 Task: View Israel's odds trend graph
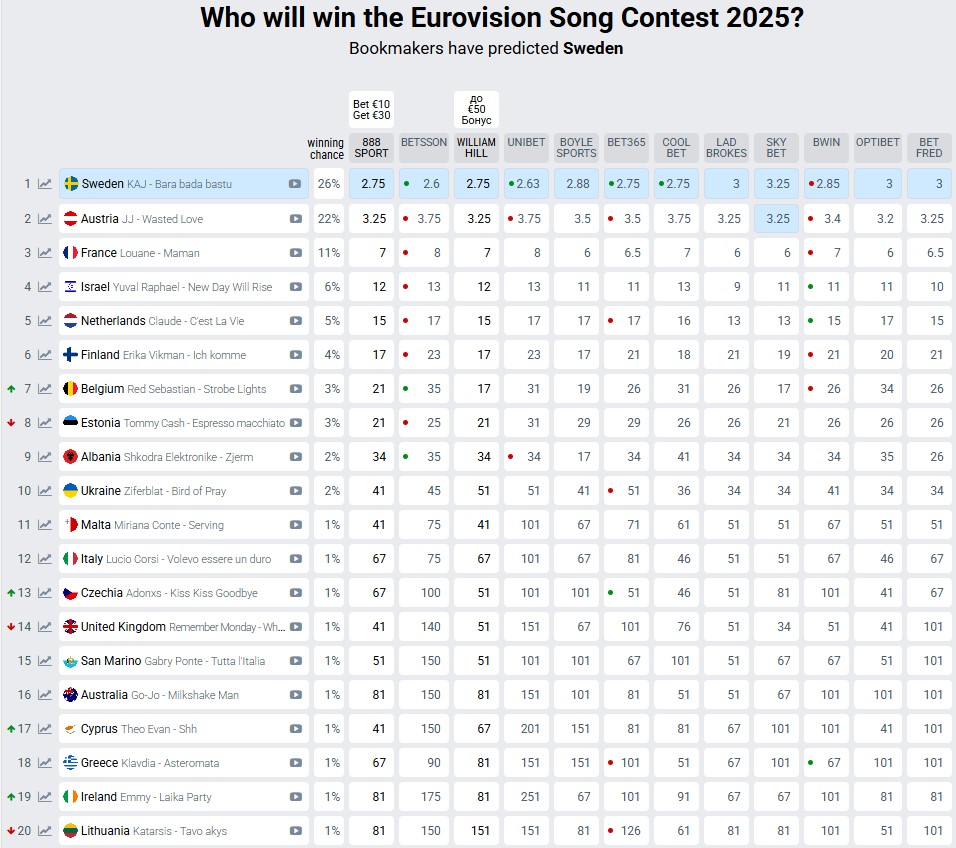[44, 286]
